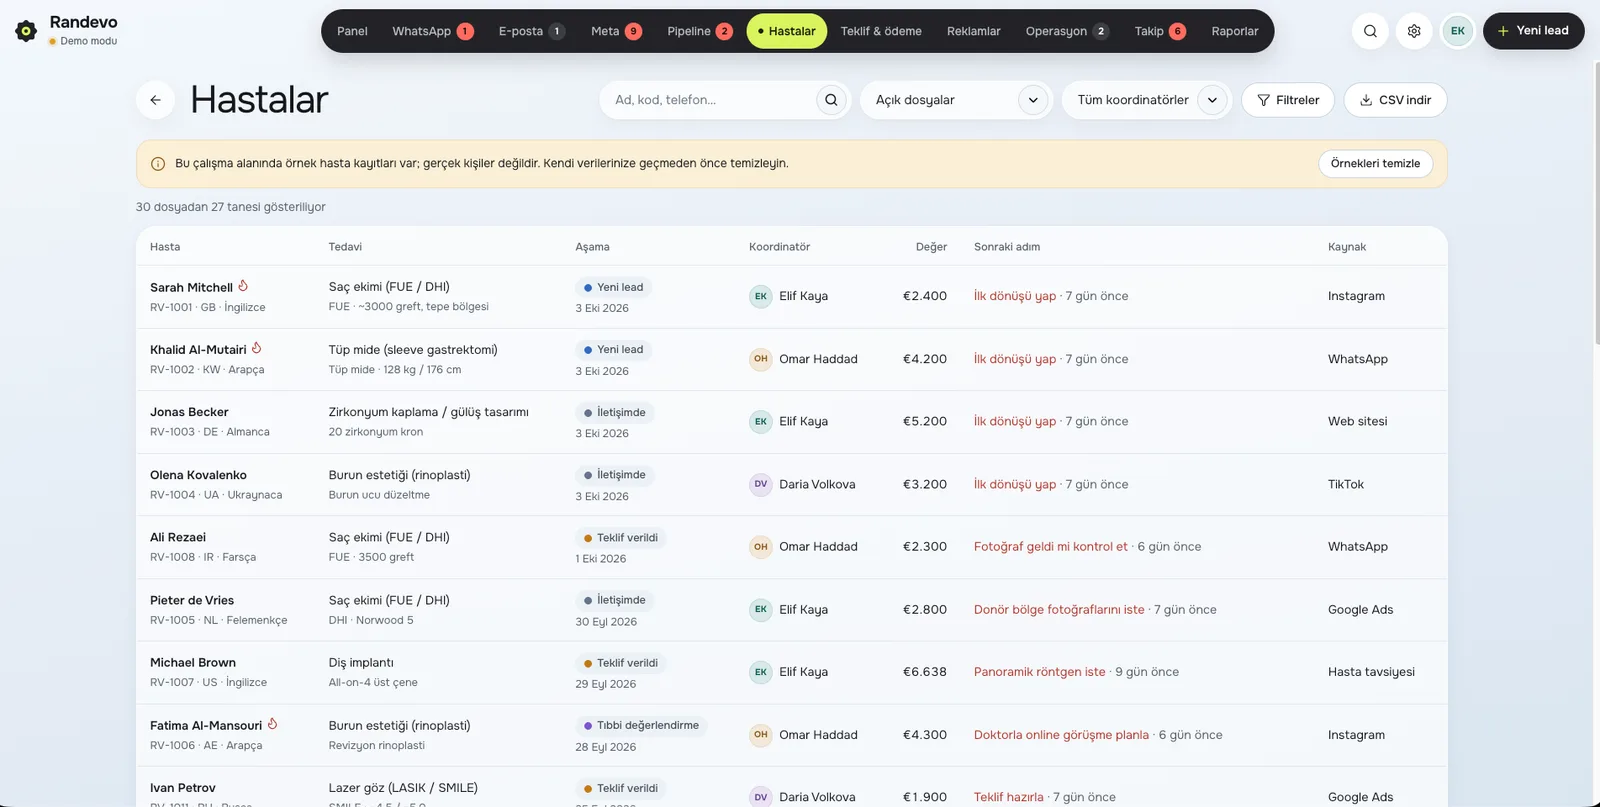The height and width of the screenshot is (807, 1600).
Task: Go to the Pipeline tab
Action: (x=699, y=31)
